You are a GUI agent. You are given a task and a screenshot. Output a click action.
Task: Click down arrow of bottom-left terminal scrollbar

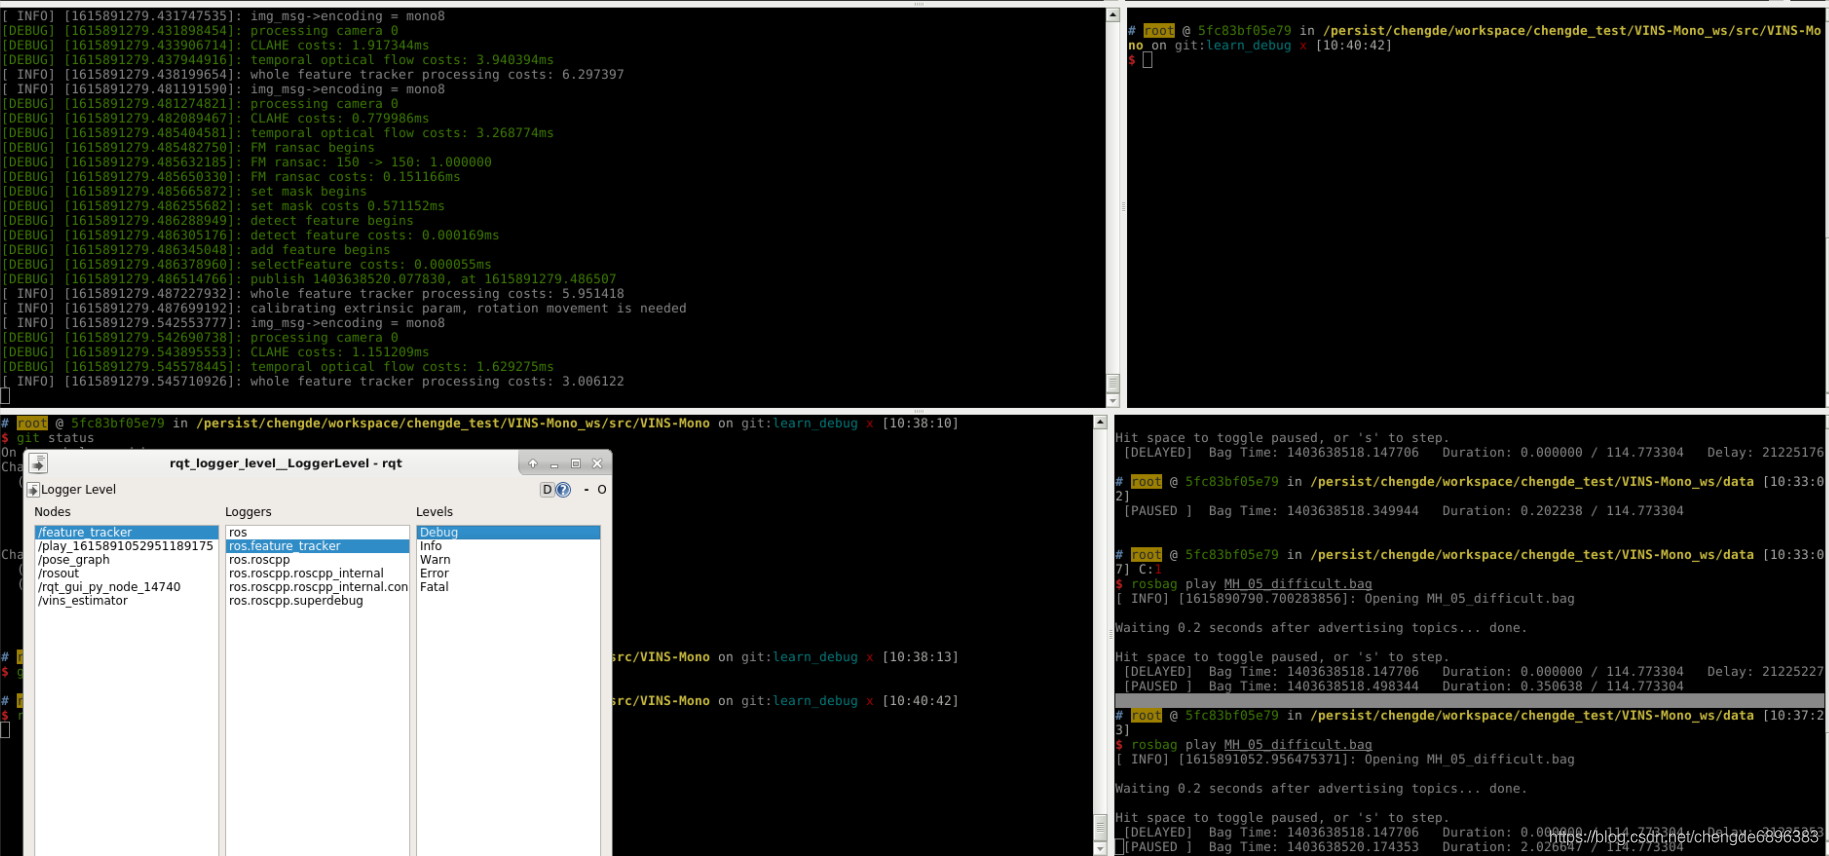click(x=1101, y=848)
